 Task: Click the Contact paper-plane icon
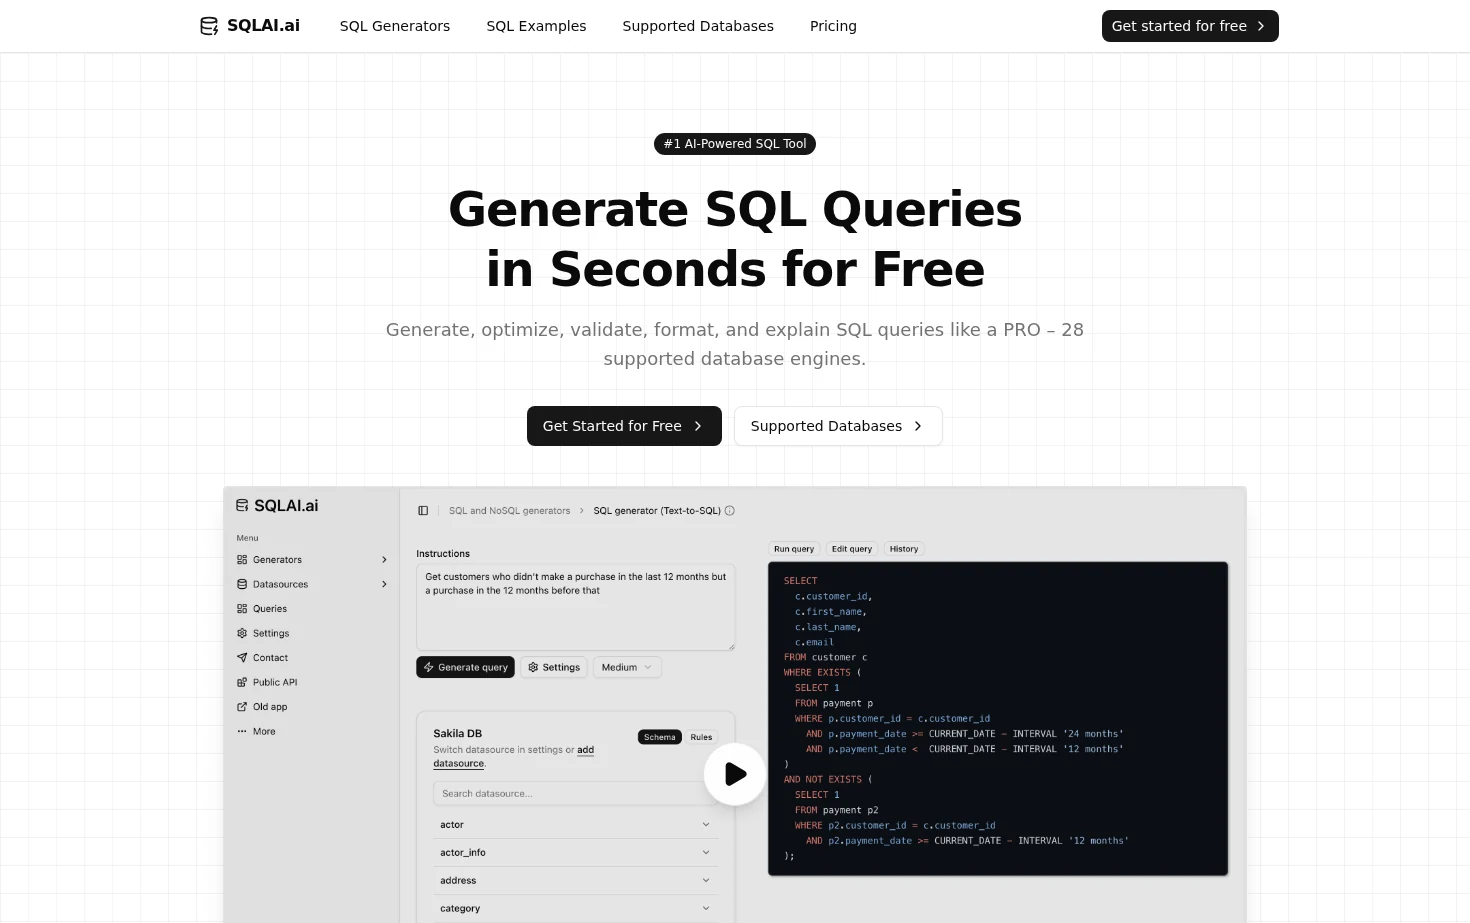242,658
